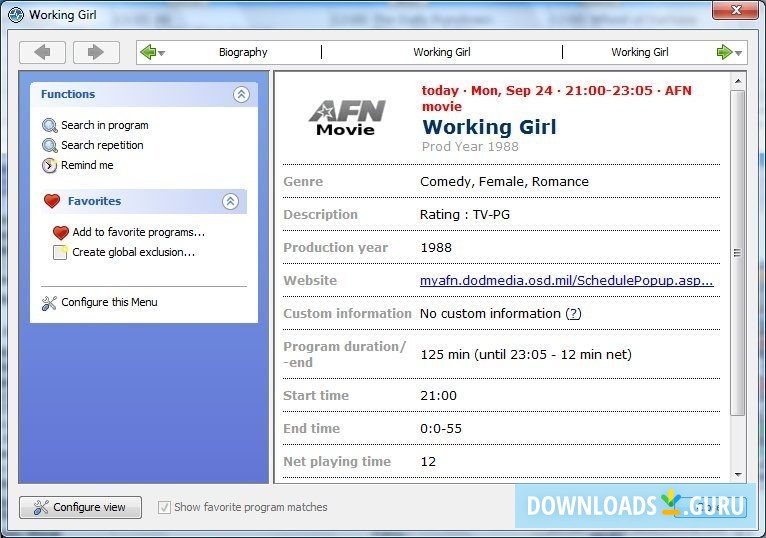Screen dimensions: 766x538
Task: Click heart icon for Add to favorite programs
Action: [61, 233]
